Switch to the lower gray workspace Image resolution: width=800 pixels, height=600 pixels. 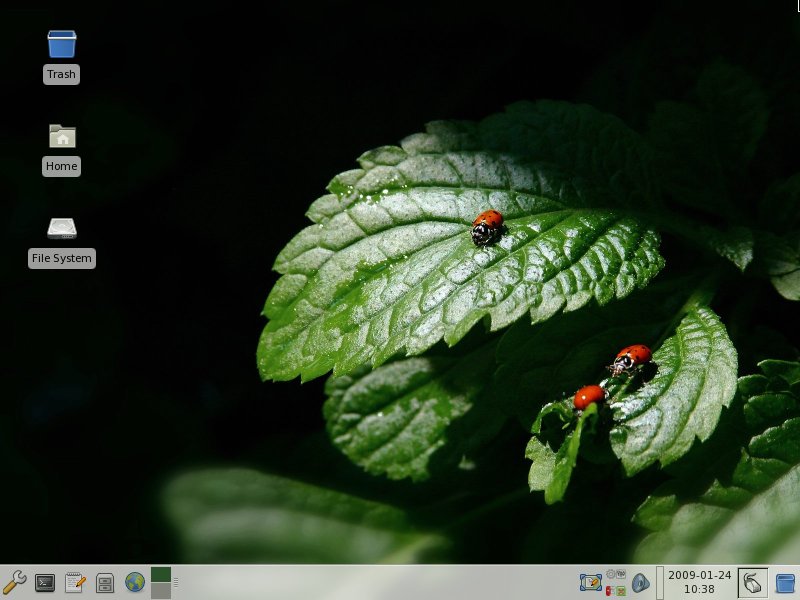(161, 591)
